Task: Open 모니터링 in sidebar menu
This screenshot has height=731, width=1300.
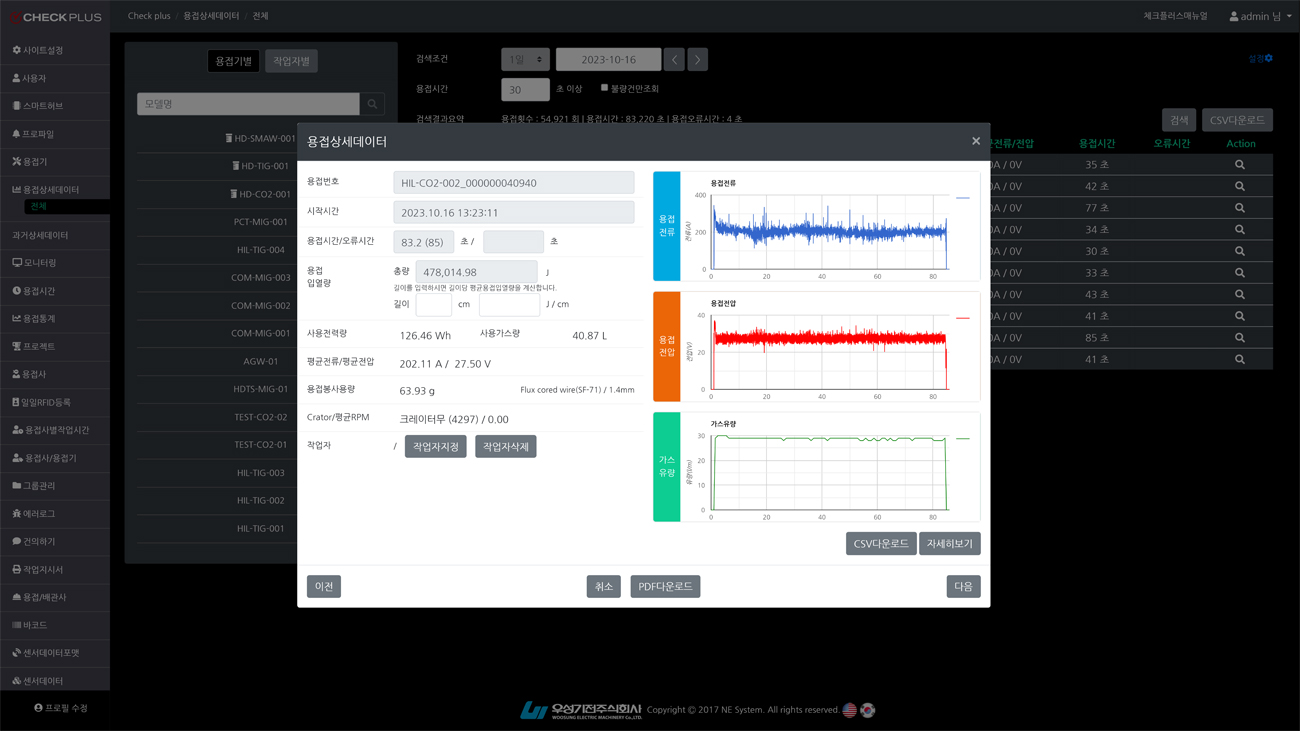Action: [x=39, y=263]
